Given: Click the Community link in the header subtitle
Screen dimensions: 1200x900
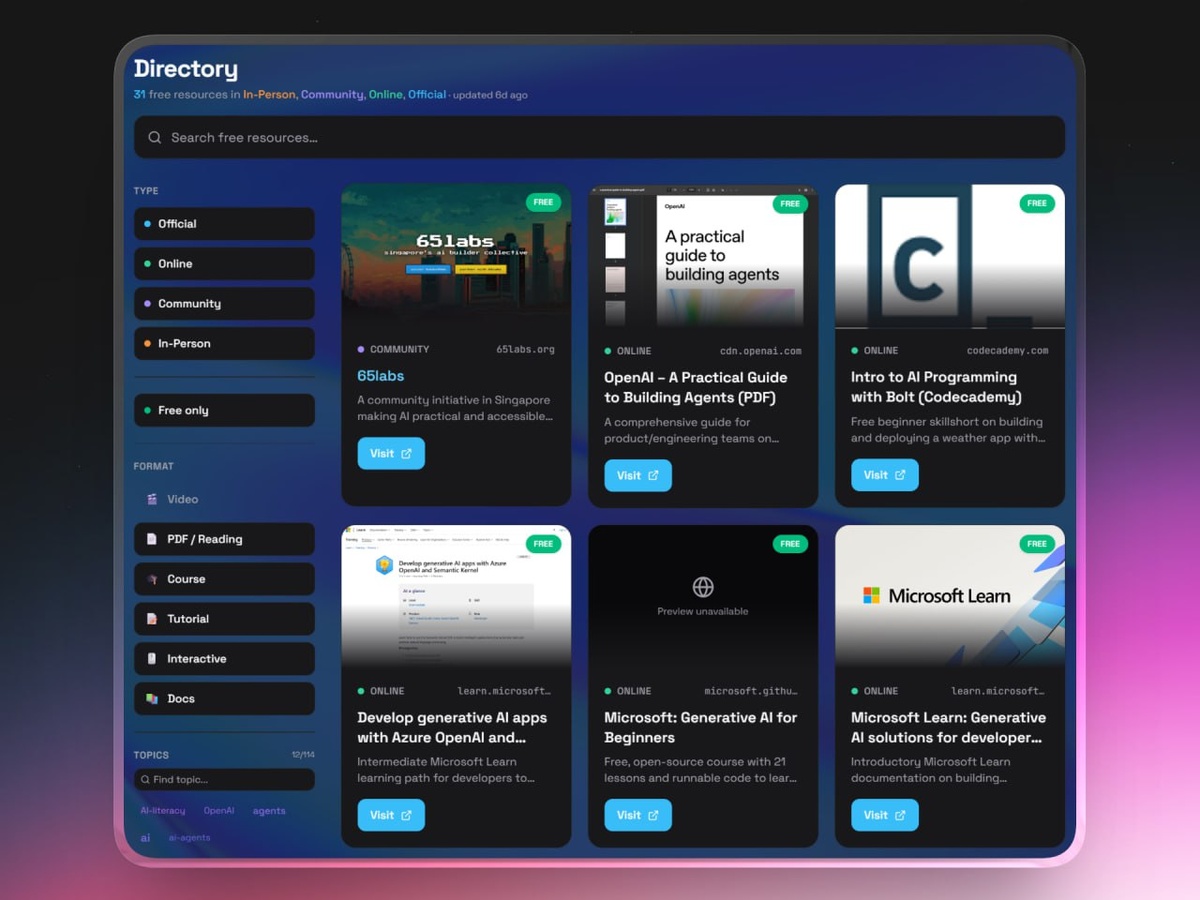Looking at the screenshot, I should coord(332,95).
